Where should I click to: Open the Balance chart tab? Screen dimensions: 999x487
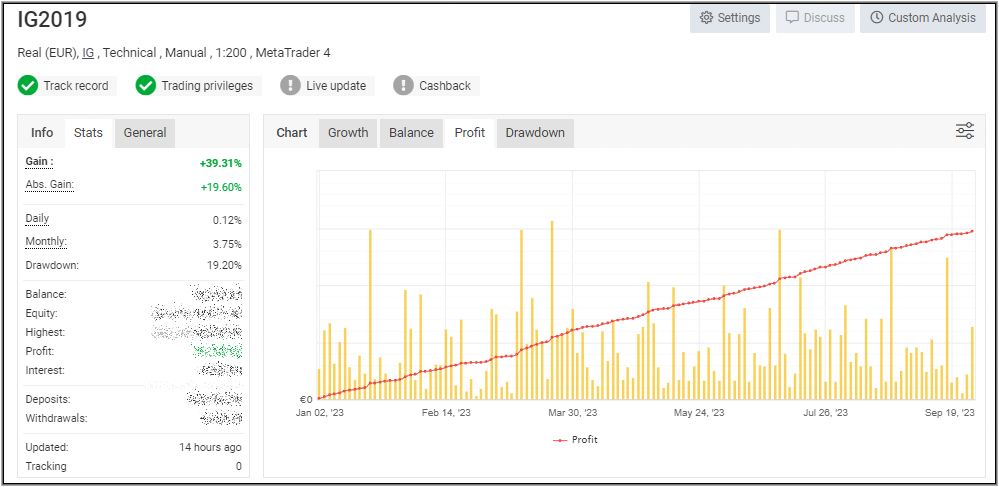coord(411,133)
